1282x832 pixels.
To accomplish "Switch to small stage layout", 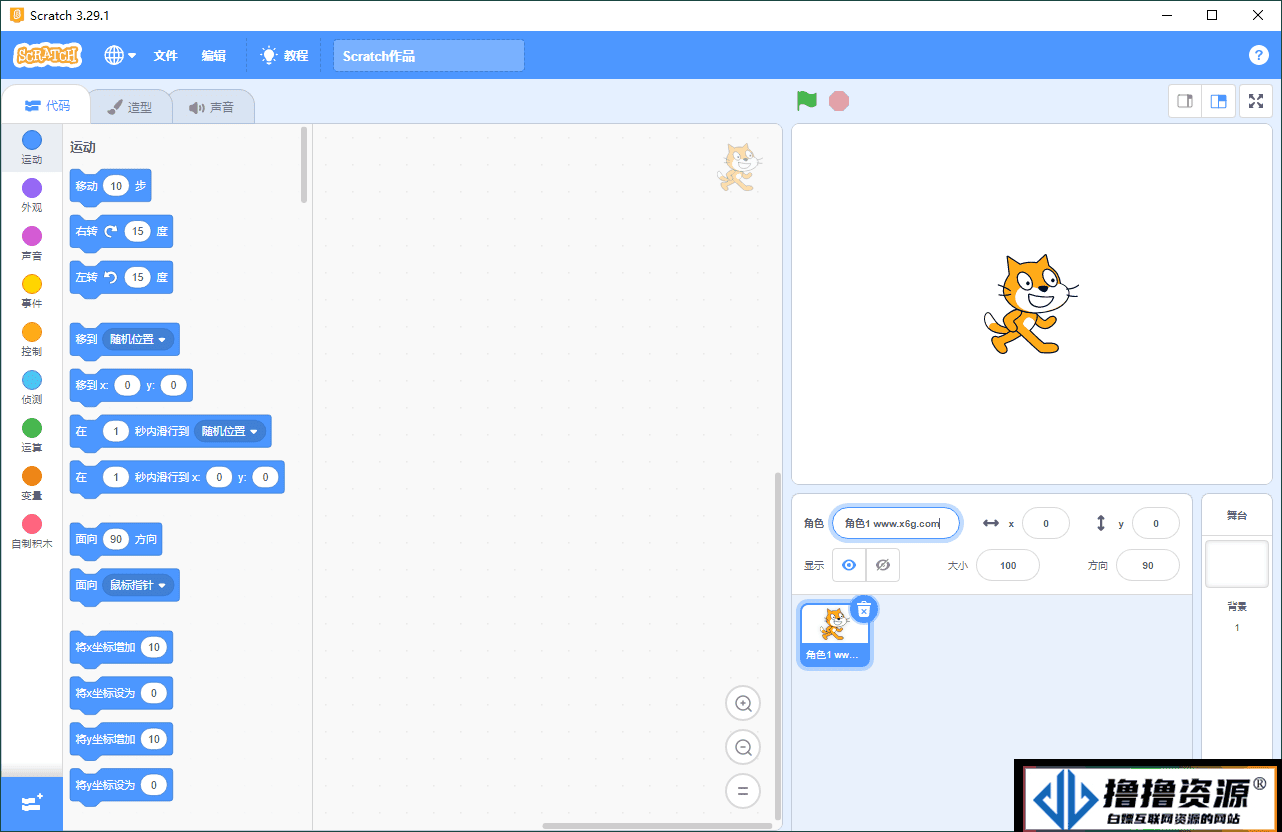I will pos(1186,101).
